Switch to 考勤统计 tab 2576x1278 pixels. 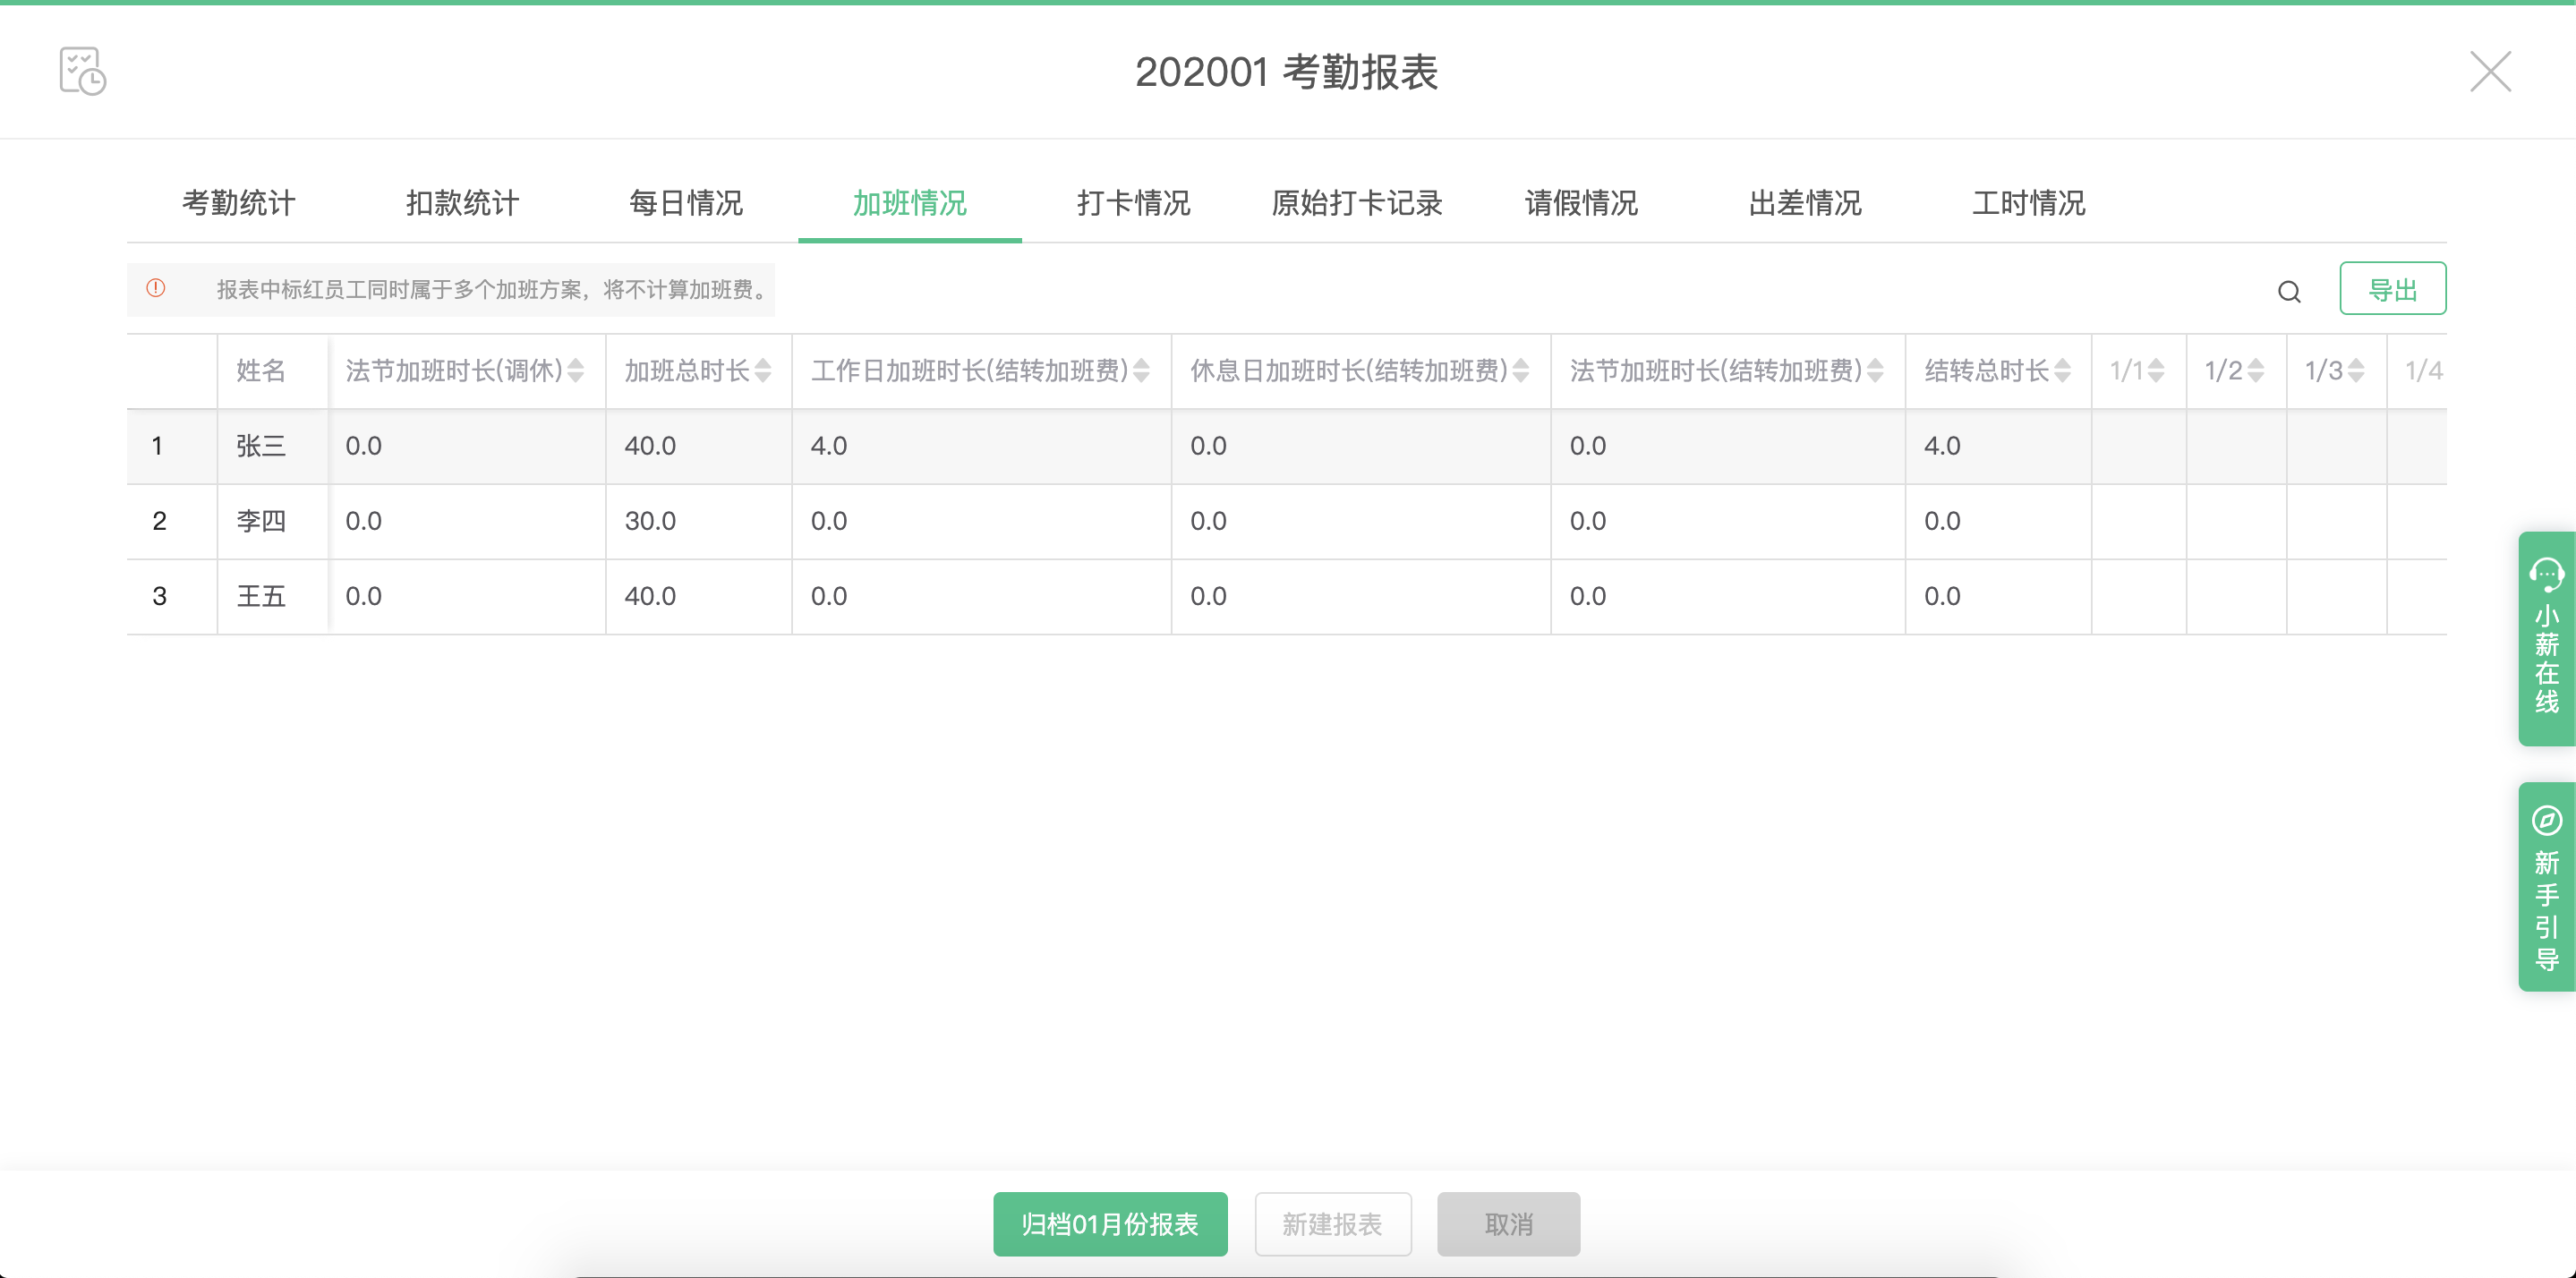[238, 203]
